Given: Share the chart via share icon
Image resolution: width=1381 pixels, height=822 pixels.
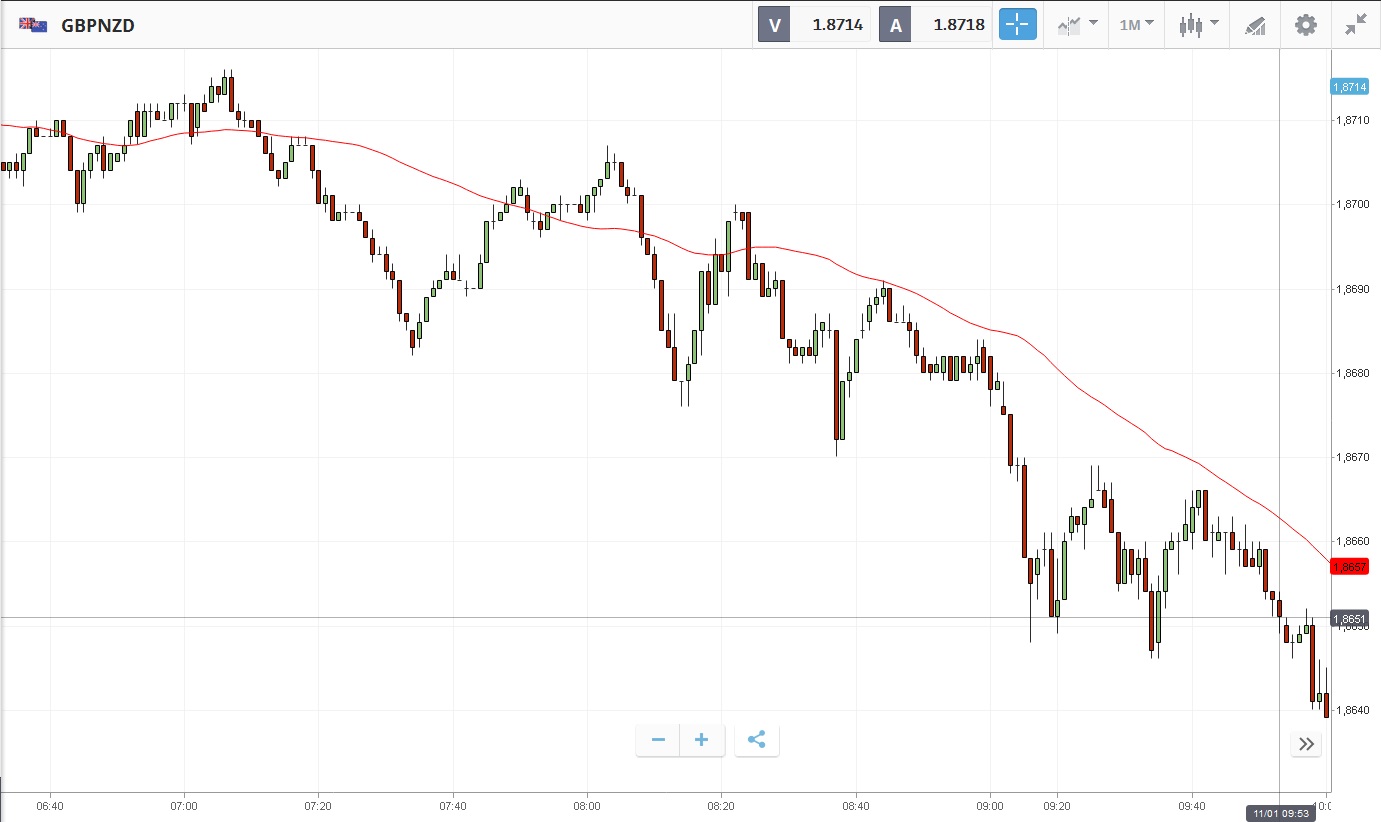Looking at the screenshot, I should pyautogui.click(x=757, y=740).
